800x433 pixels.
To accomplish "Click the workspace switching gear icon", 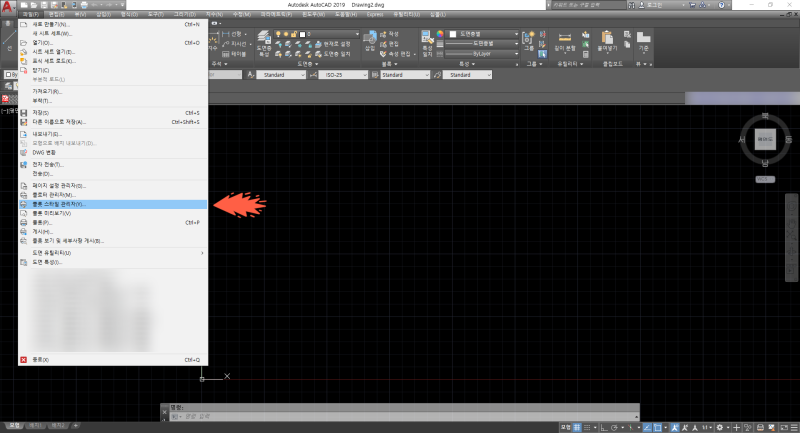I will point(720,425).
